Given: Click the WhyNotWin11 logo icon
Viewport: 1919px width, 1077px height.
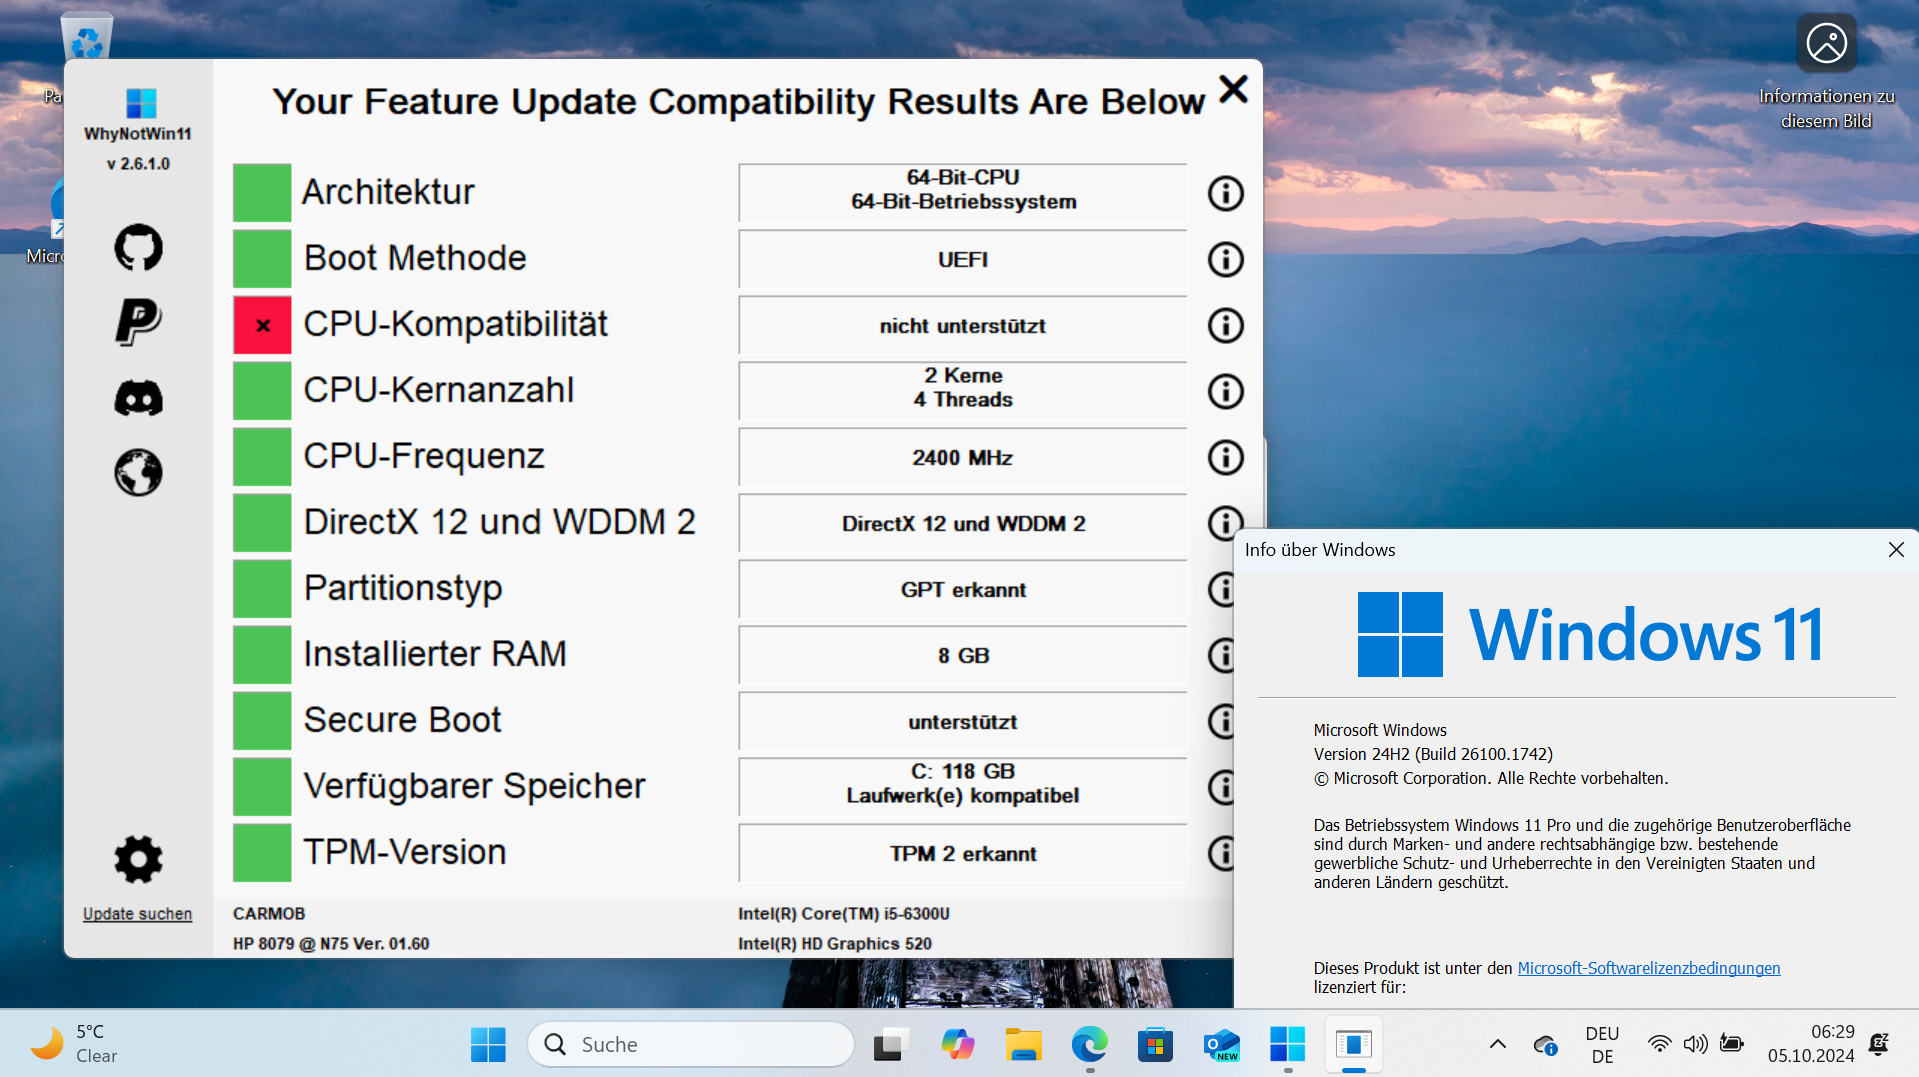Looking at the screenshot, I should (x=141, y=103).
